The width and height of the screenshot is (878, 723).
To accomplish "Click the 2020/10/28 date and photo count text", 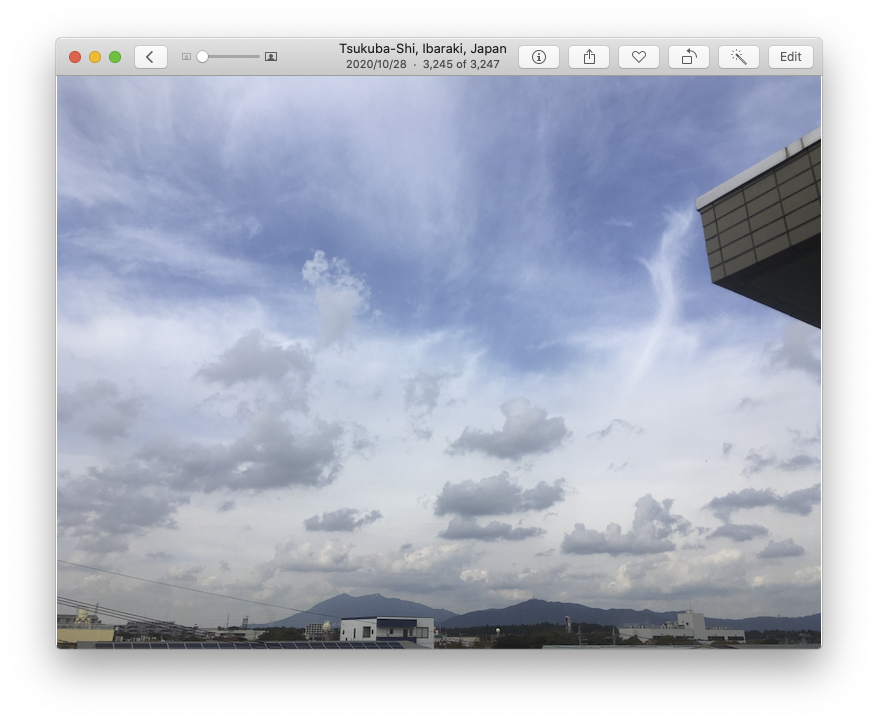I will 422,64.
